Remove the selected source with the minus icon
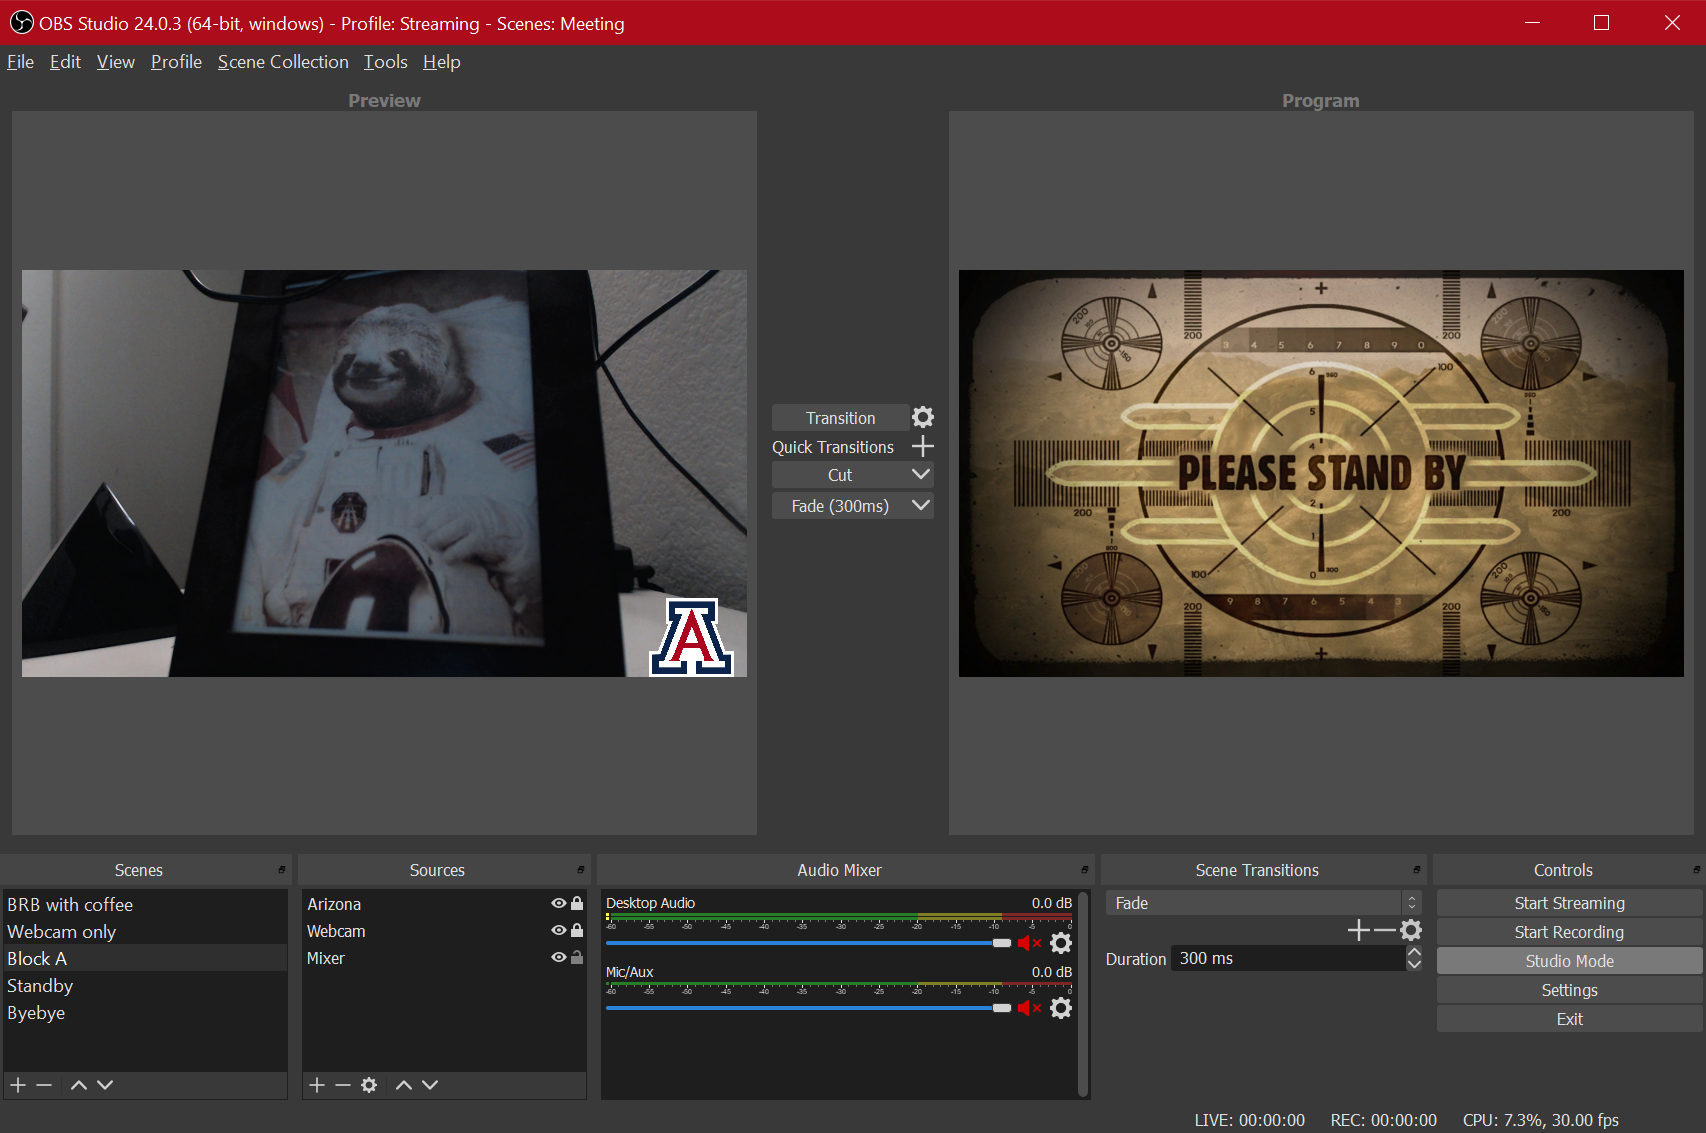This screenshot has width=1706, height=1133. point(343,1085)
